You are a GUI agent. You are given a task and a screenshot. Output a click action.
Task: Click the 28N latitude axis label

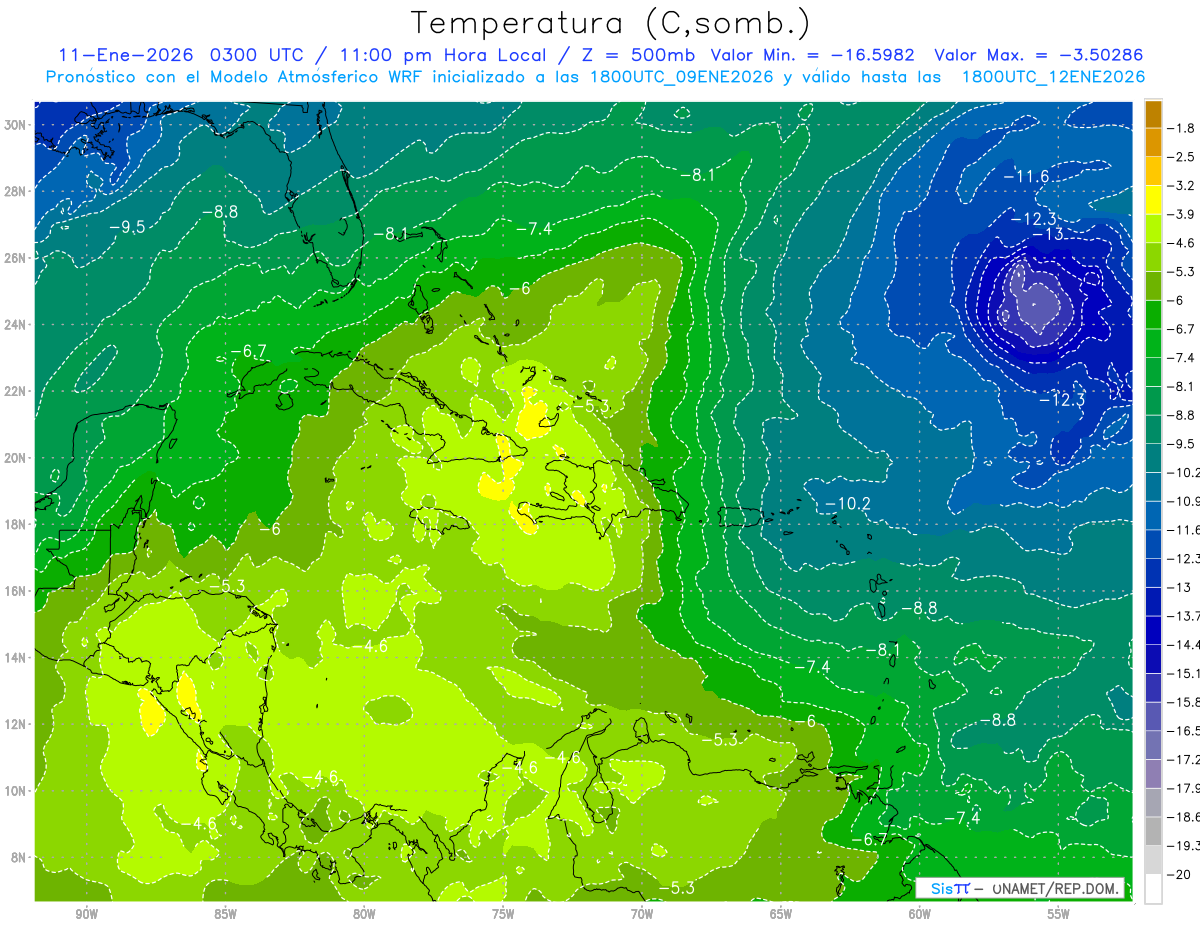(x=16, y=191)
